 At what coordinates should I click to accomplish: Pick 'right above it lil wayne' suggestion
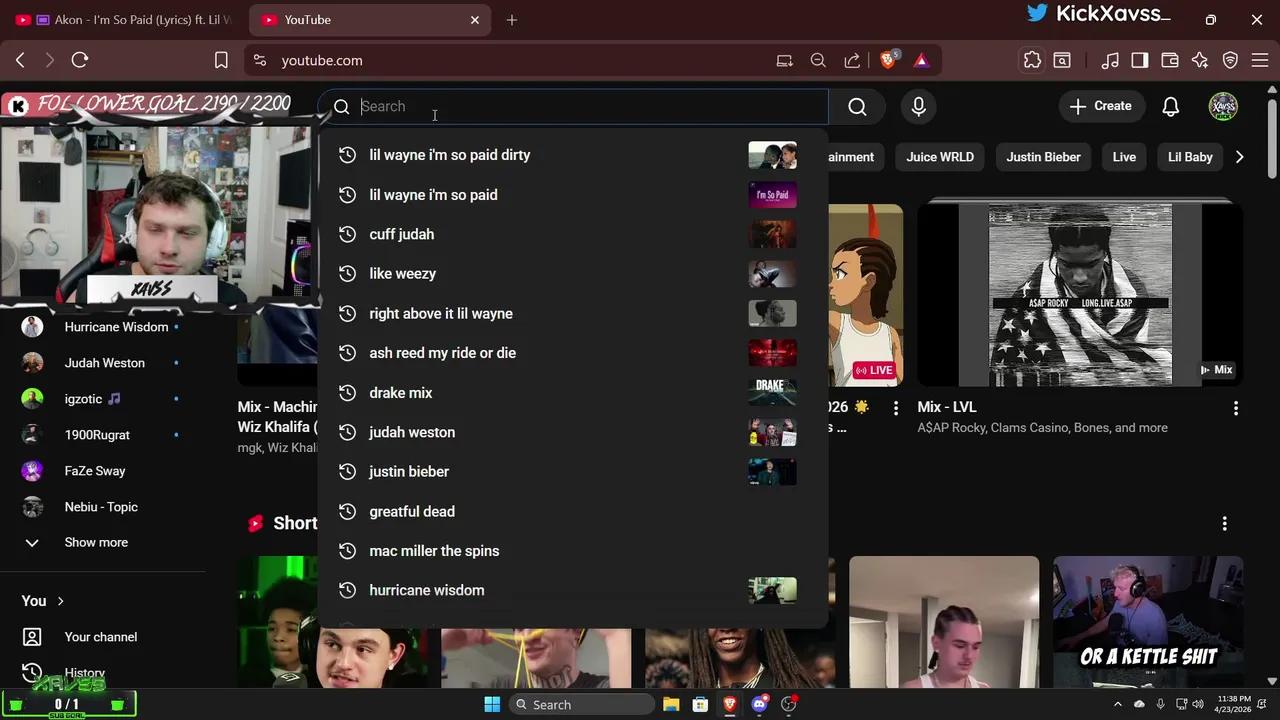[573, 313]
